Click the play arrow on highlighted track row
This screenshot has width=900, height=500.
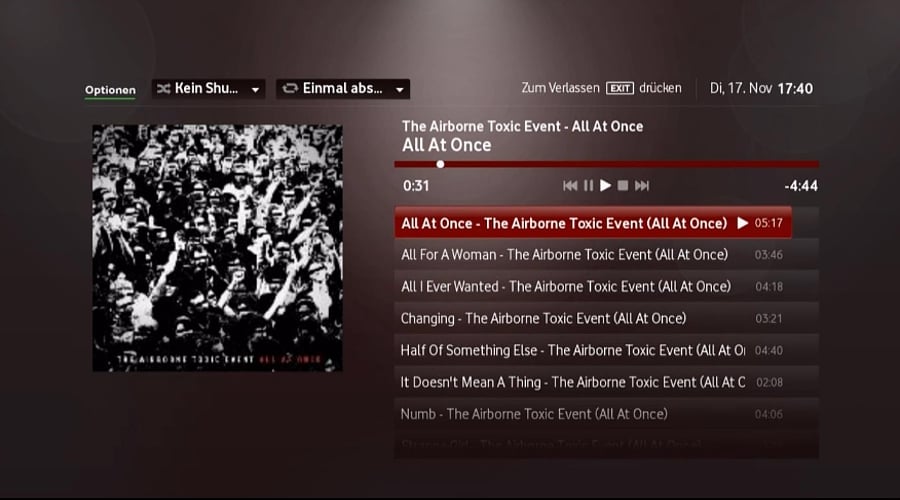742,223
